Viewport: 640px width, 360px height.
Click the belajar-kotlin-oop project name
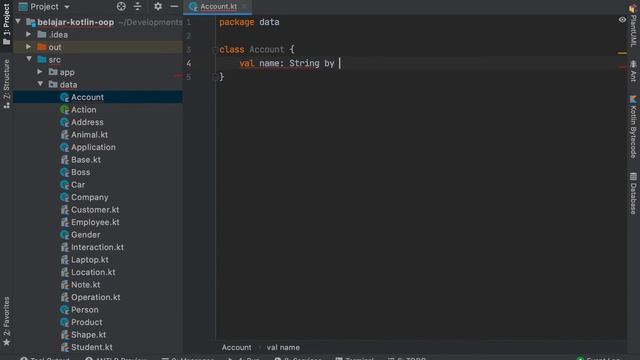point(76,22)
